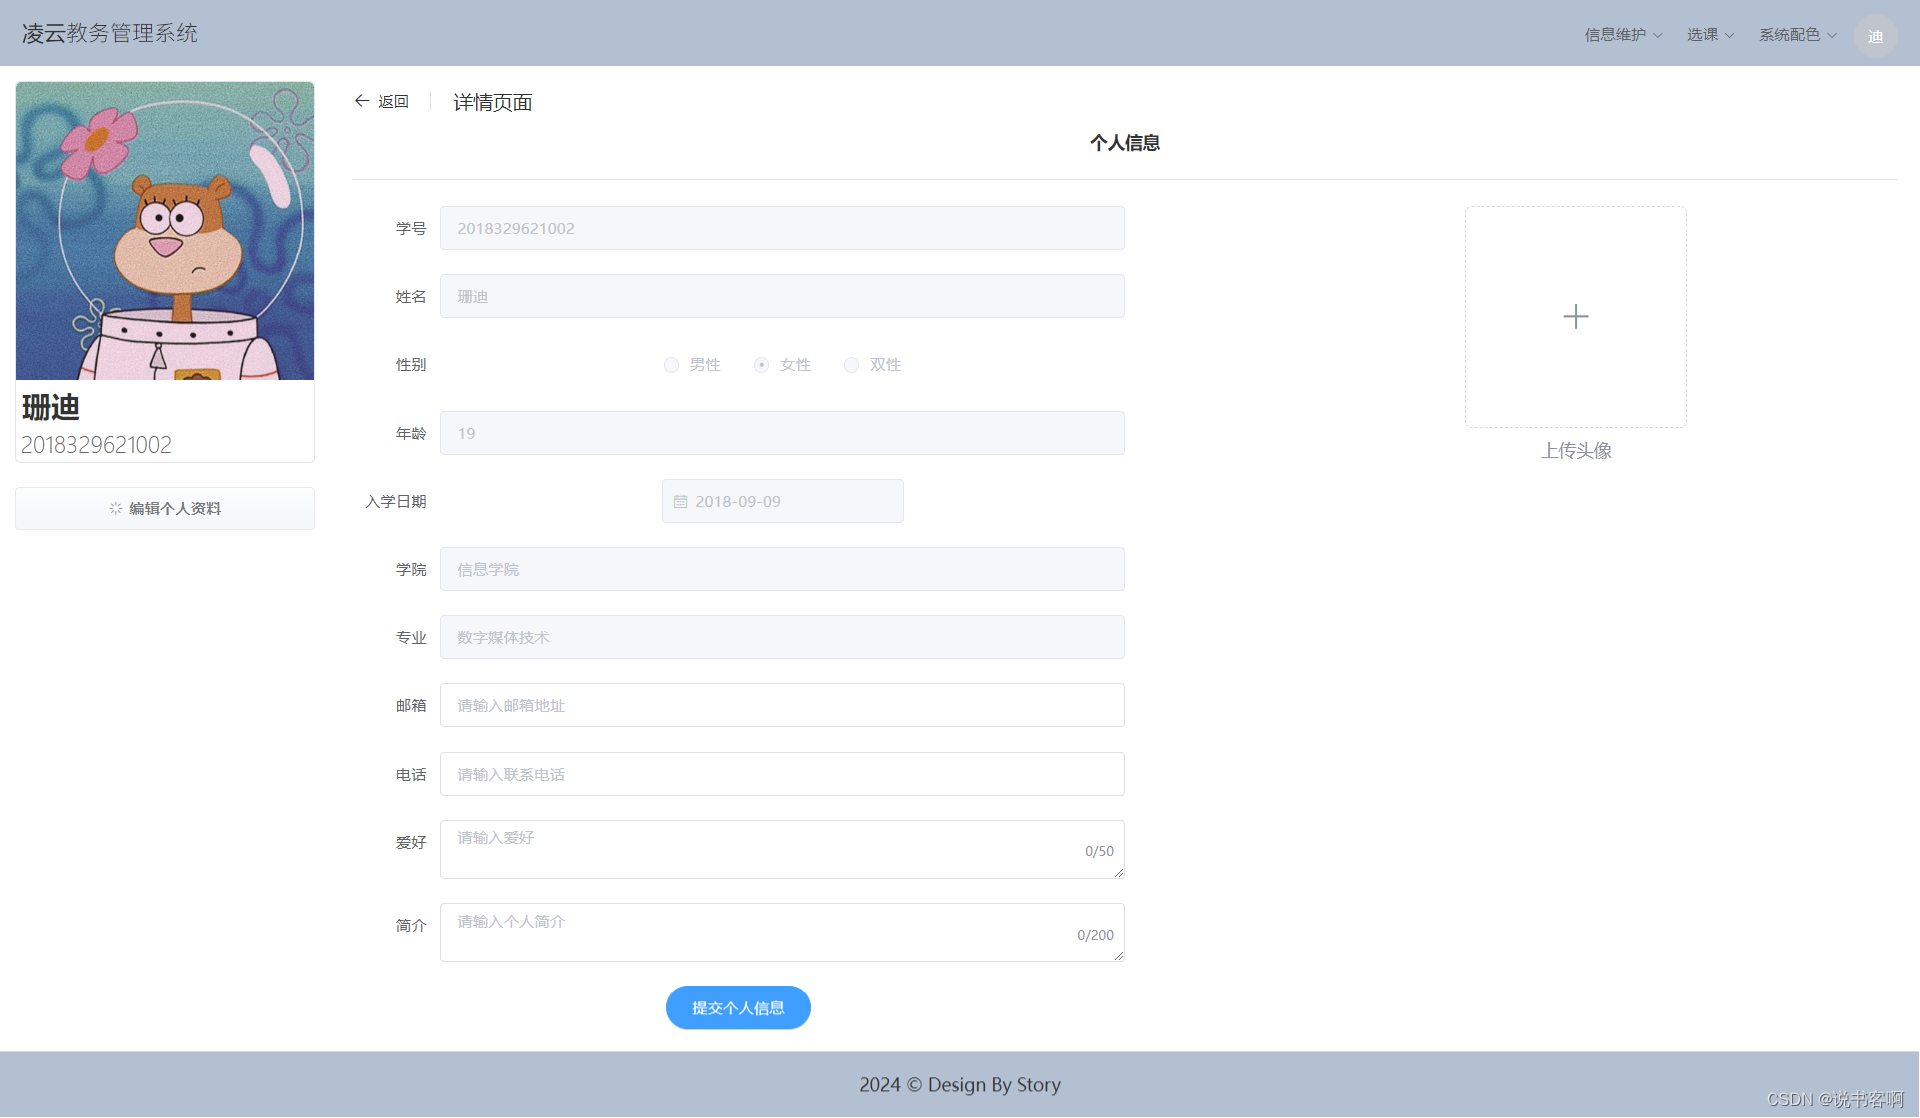The width and height of the screenshot is (1920, 1118).
Task: Click the 返回 link text
Action: (393, 102)
